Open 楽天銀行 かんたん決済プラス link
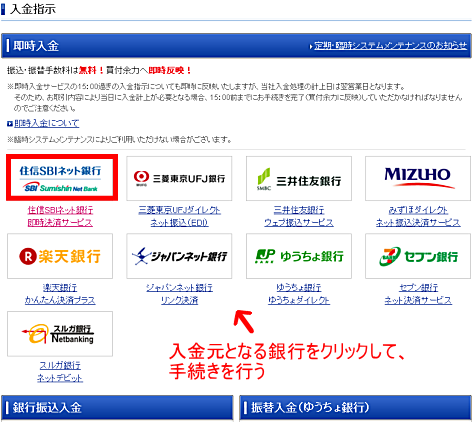The height and width of the screenshot is (422, 474). pos(60,294)
